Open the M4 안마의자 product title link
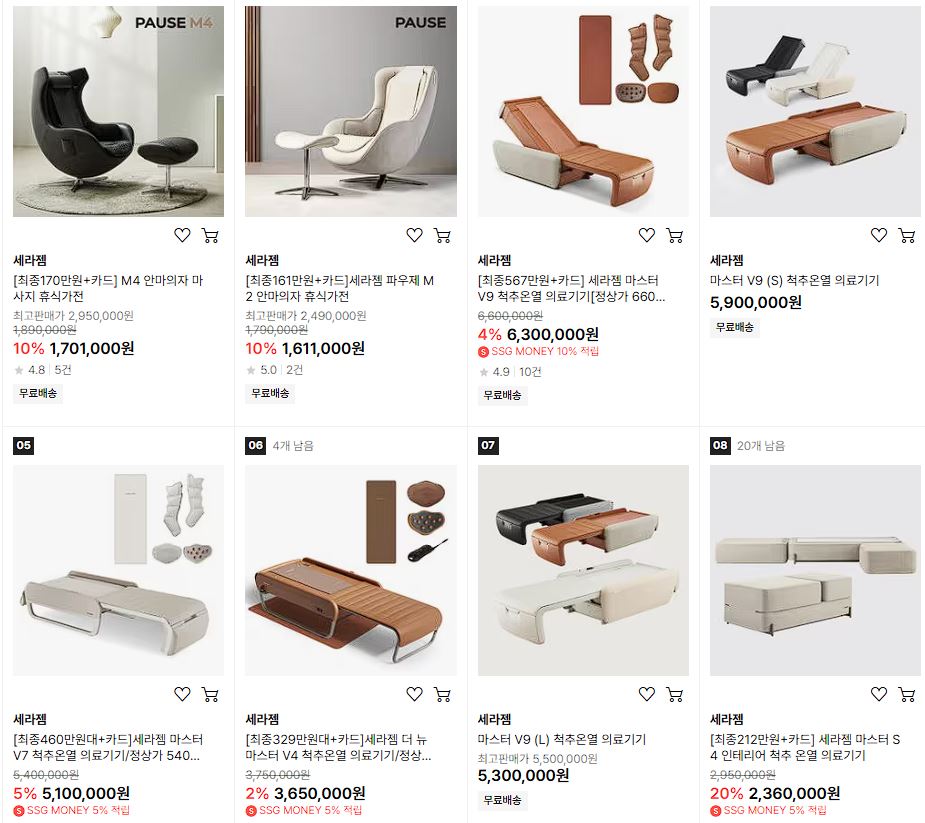Viewport: 925px width, 823px height. [108, 288]
